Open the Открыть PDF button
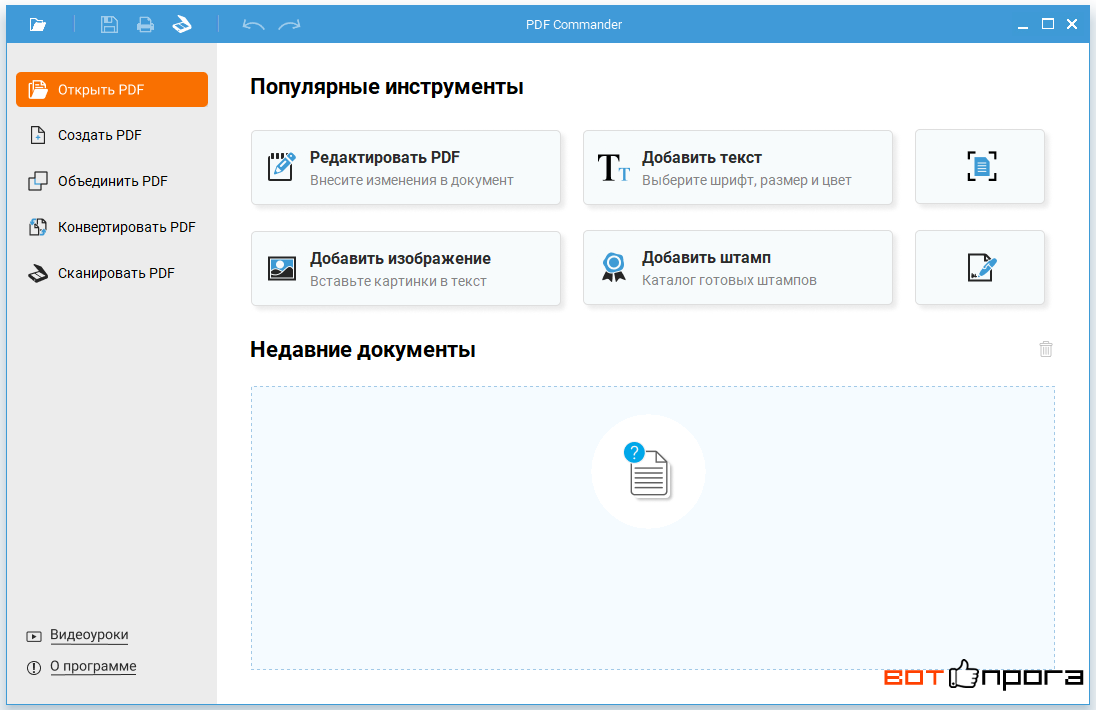This screenshot has height=710, width=1096. pos(112,89)
